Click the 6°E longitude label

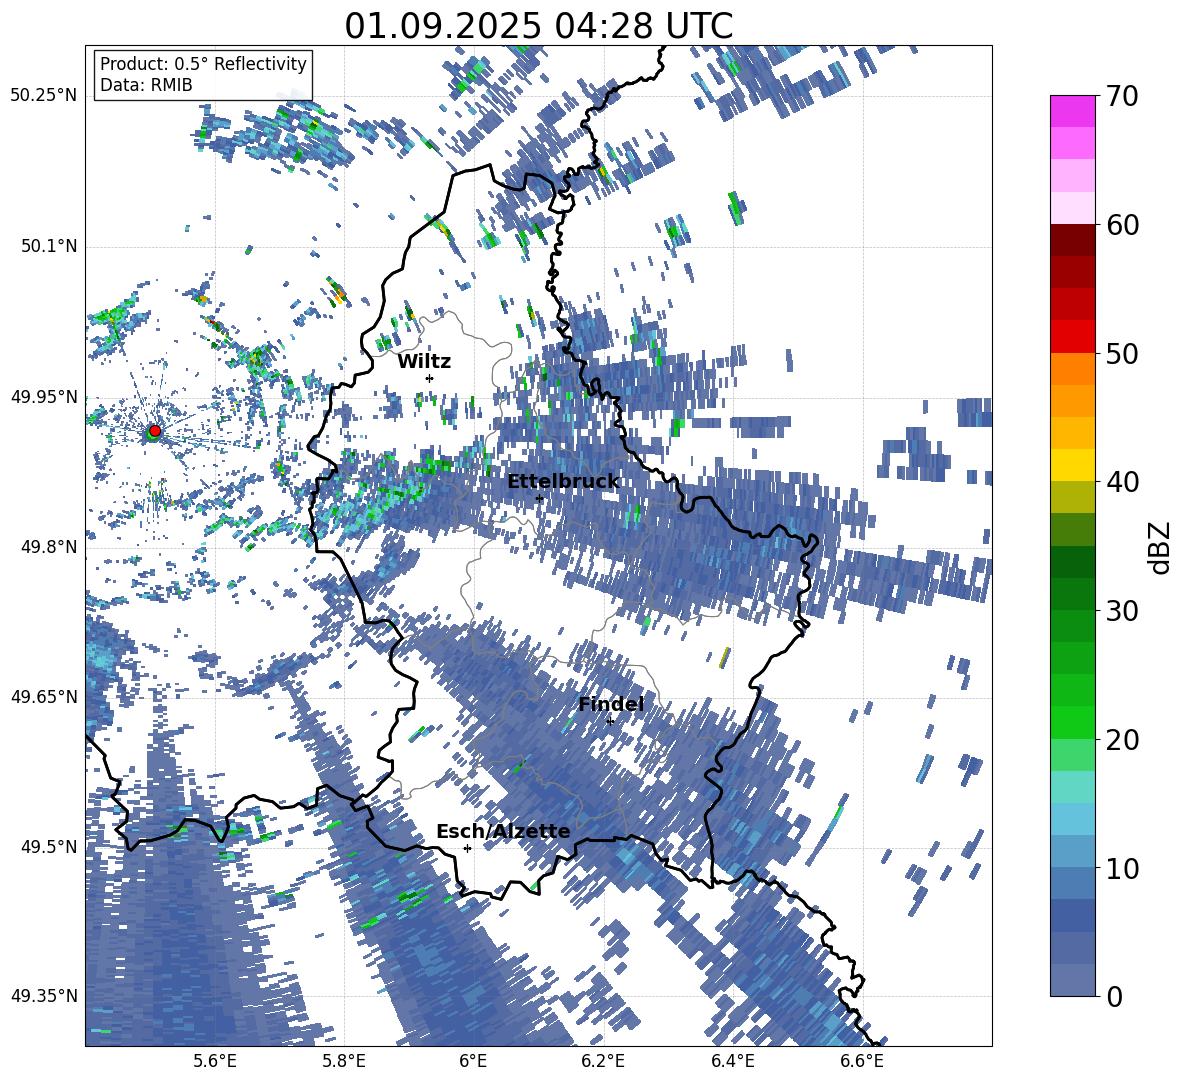[x=473, y=1061]
